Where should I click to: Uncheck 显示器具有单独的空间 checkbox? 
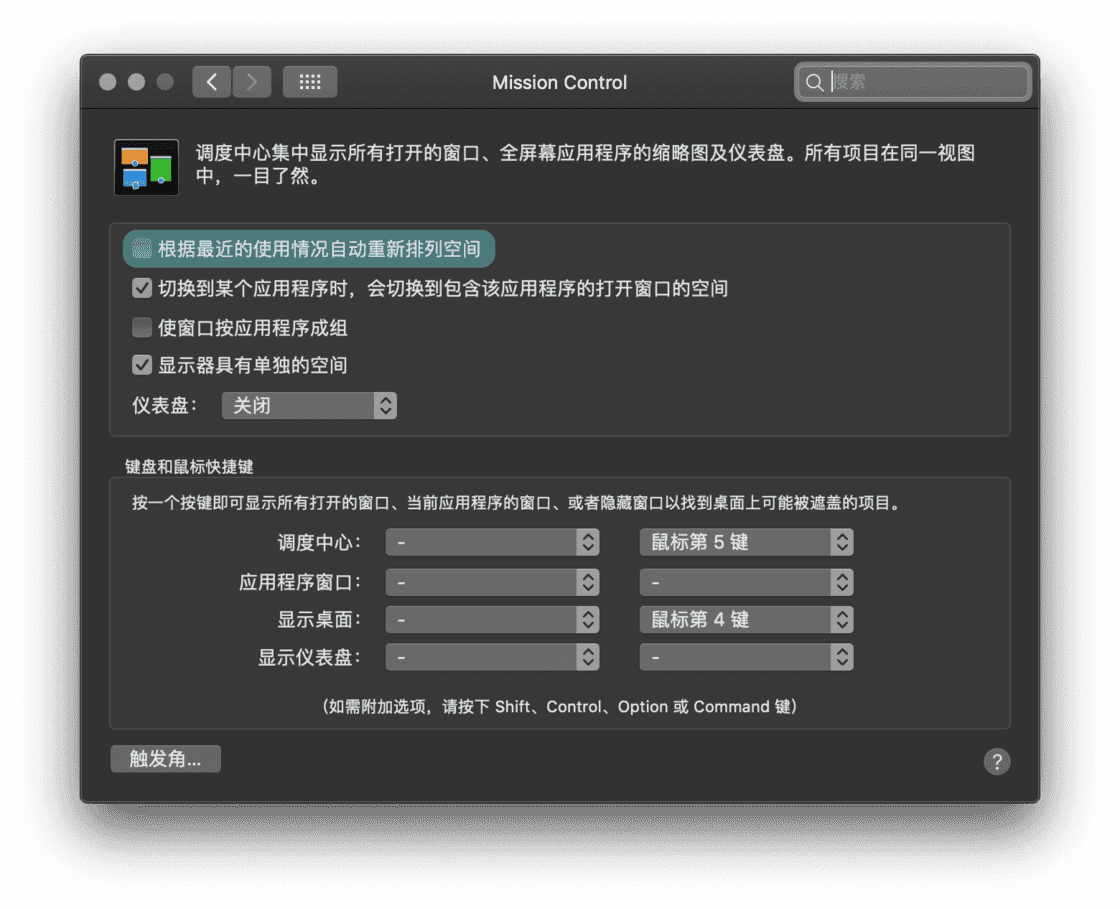pyautogui.click(x=142, y=366)
